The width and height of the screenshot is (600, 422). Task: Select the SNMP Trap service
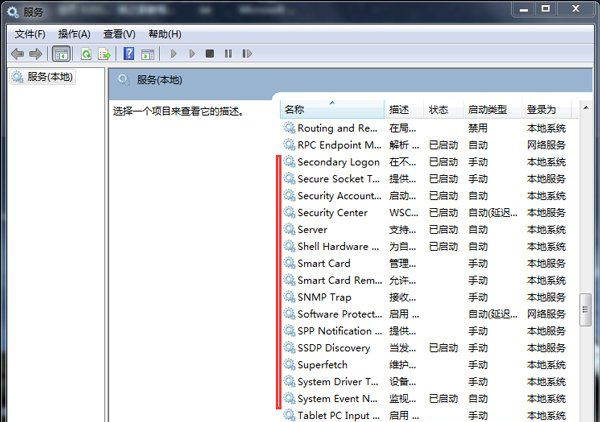pyautogui.click(x=426, y=297)
